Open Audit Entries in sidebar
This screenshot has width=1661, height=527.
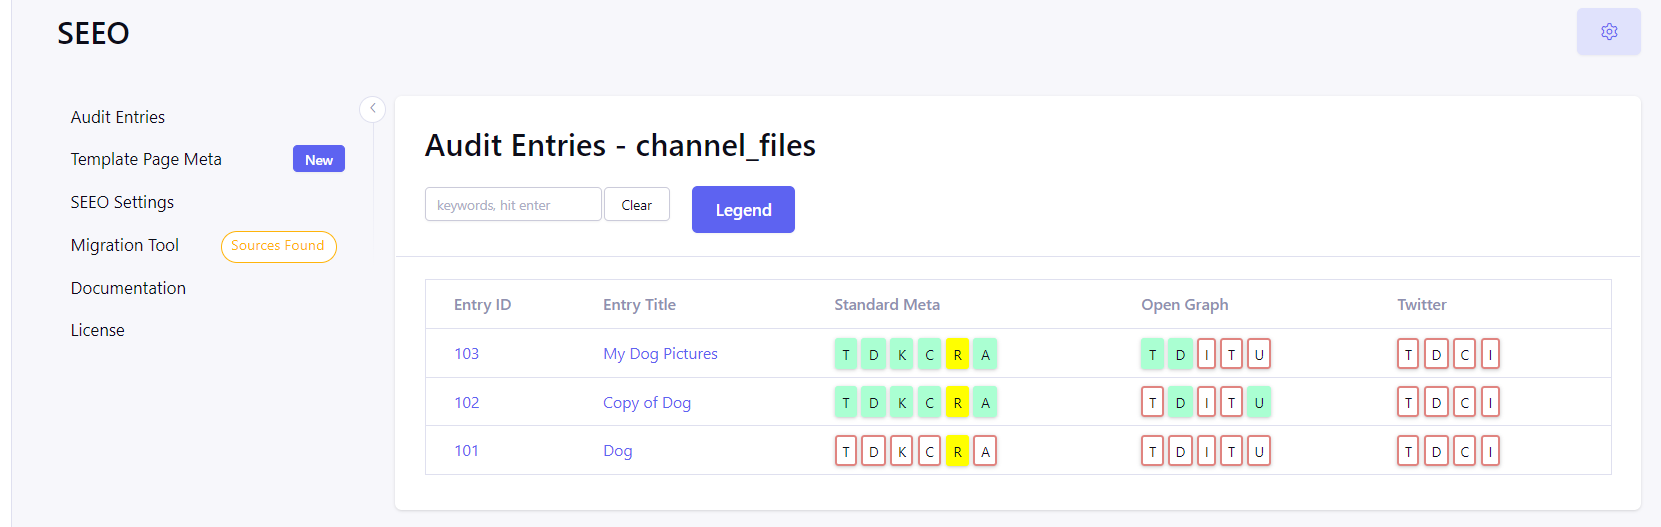pyautogui.click(x=118, y=117)
